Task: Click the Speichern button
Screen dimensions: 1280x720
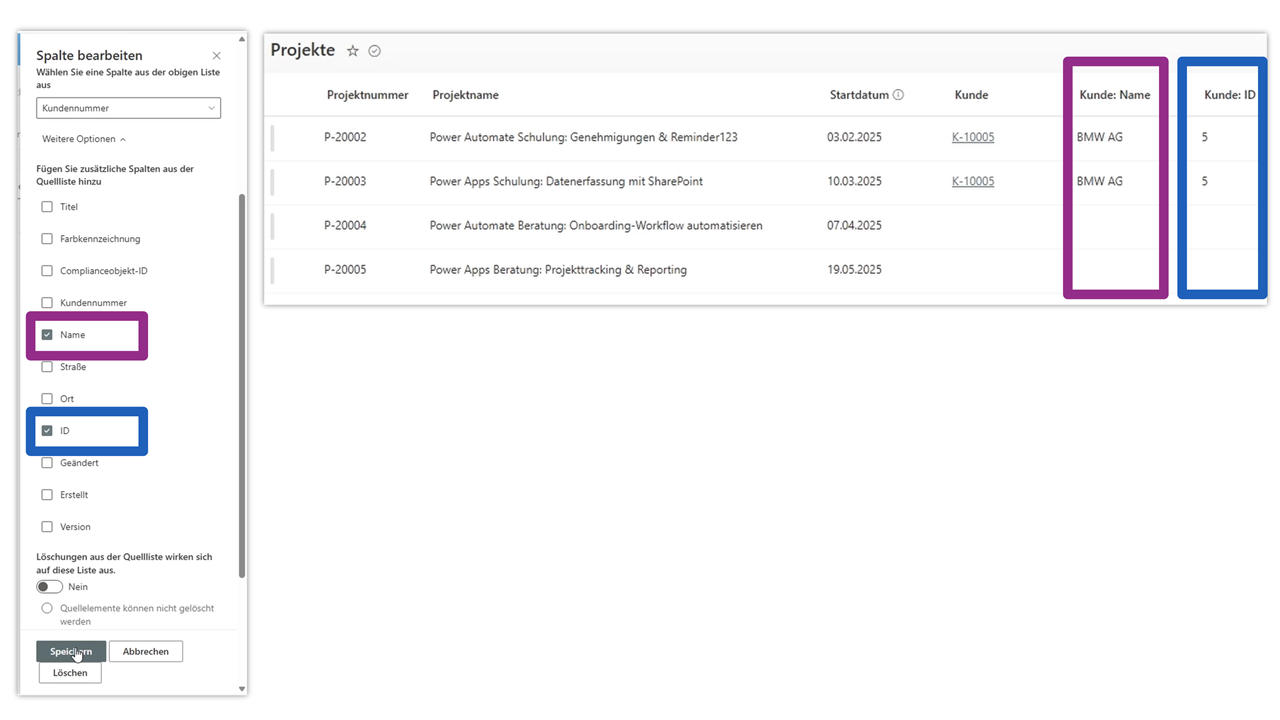Action: [x=71, y=652]
